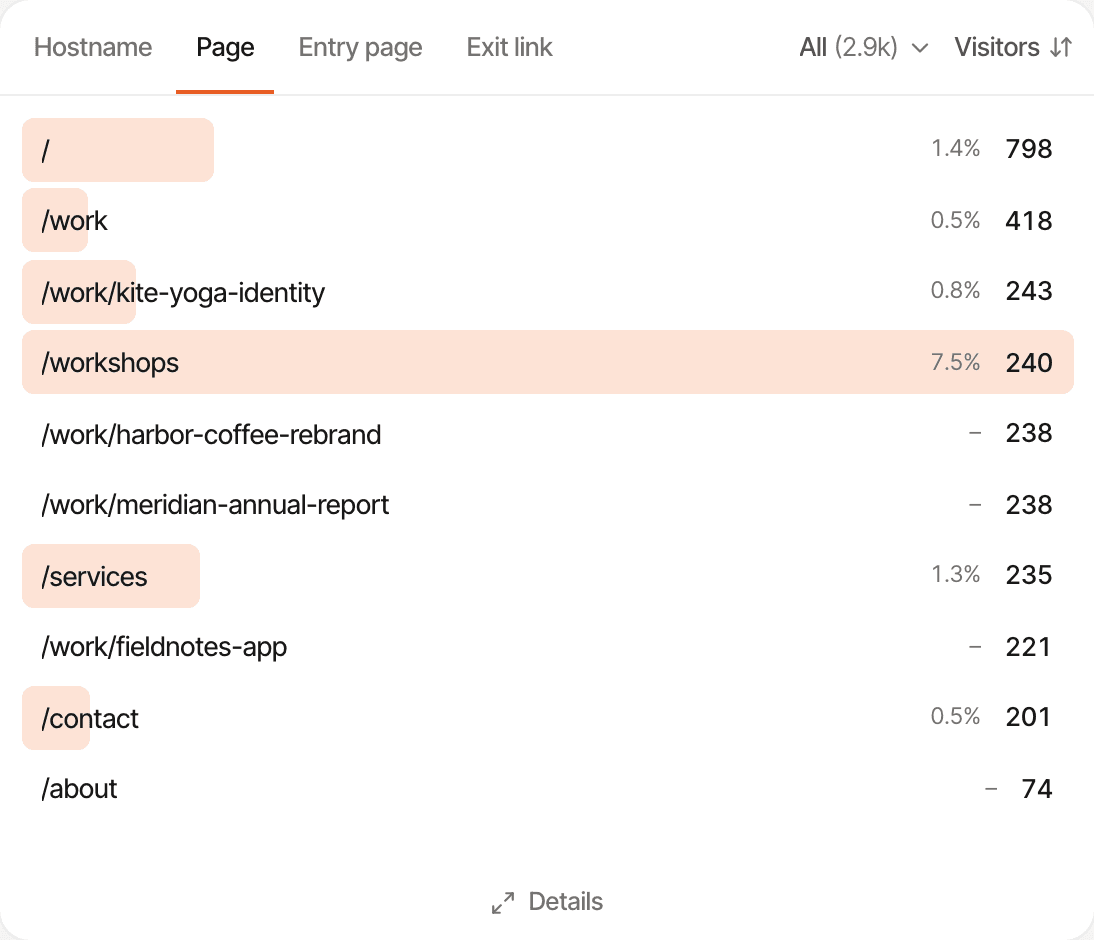Viewport: 1094px width, 940px height.
Task: Click the 243 visitors count
Action: [1028, 291]
